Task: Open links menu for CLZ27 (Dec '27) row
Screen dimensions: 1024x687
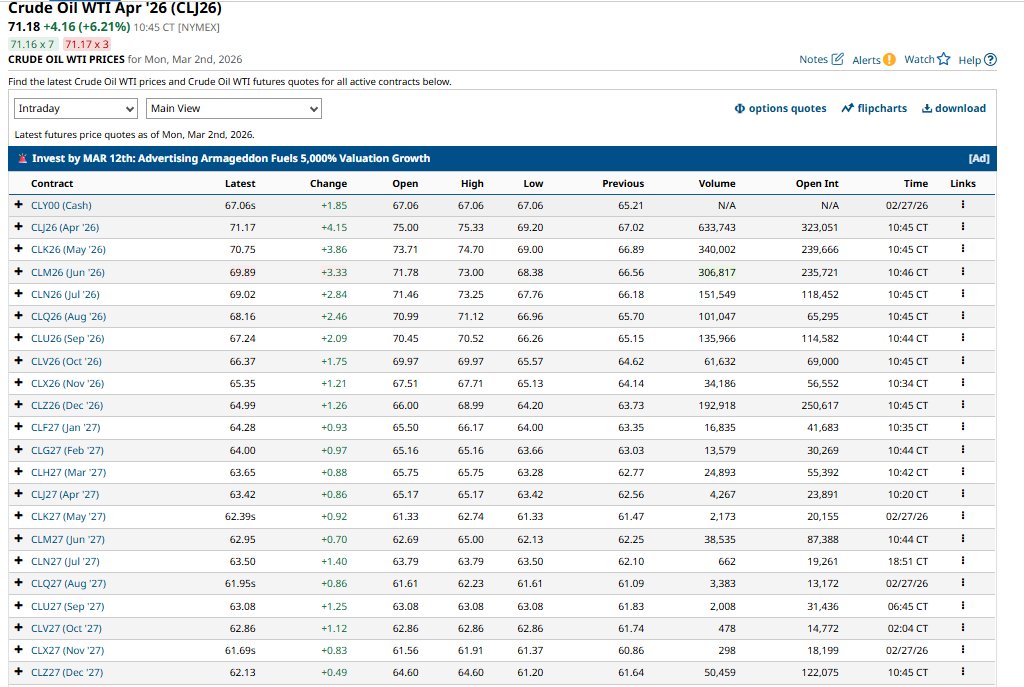Action: tap(963, 672)
